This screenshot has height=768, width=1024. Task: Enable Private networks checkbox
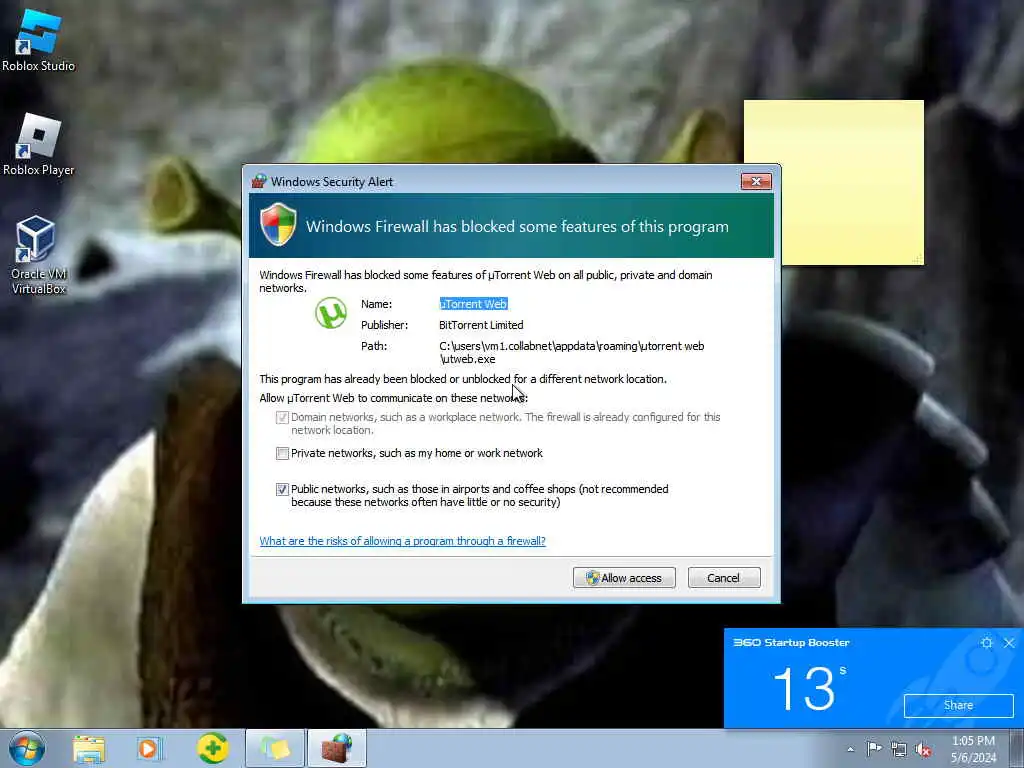[282, 453]
